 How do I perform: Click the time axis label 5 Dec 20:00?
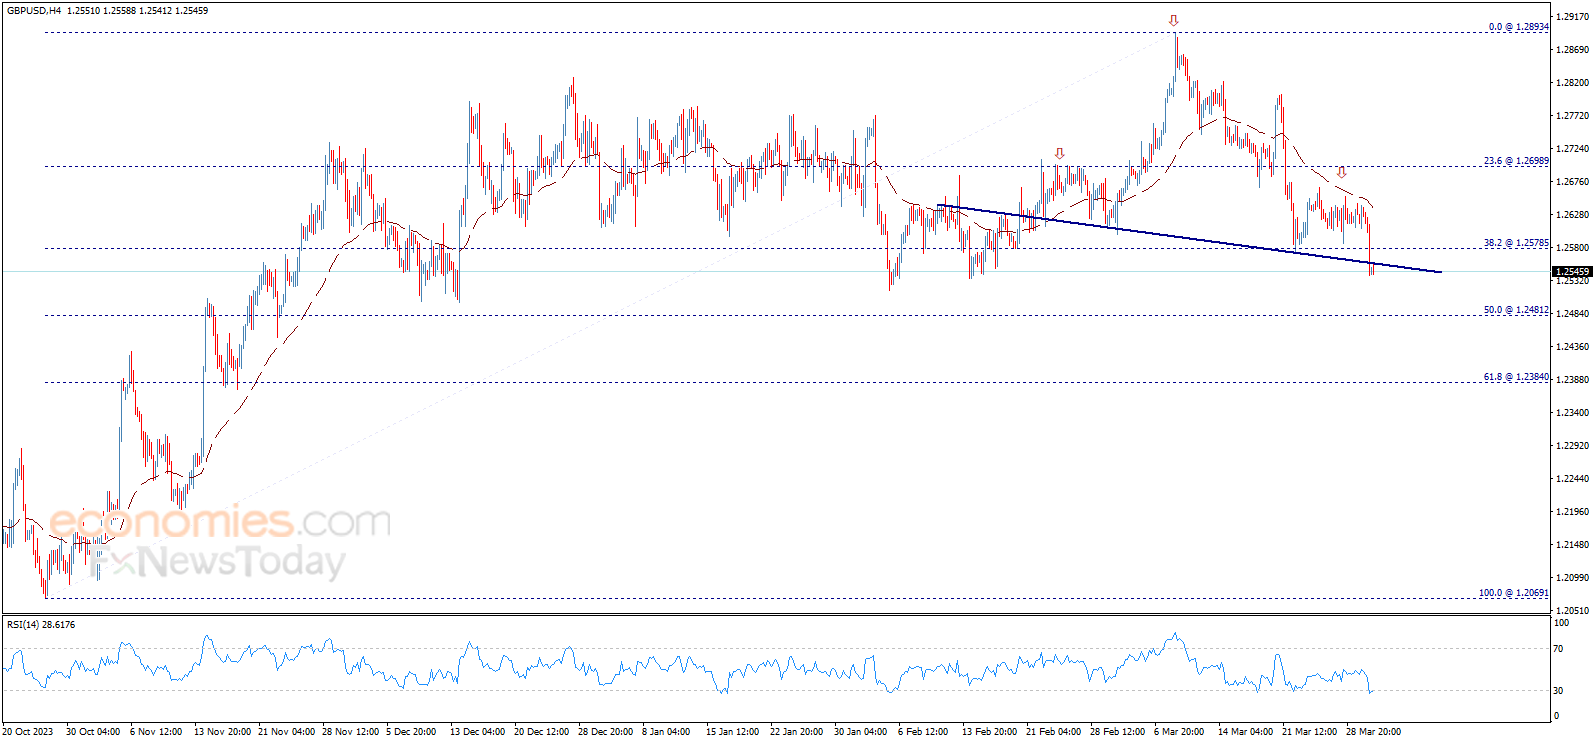[x=412, y=732]
